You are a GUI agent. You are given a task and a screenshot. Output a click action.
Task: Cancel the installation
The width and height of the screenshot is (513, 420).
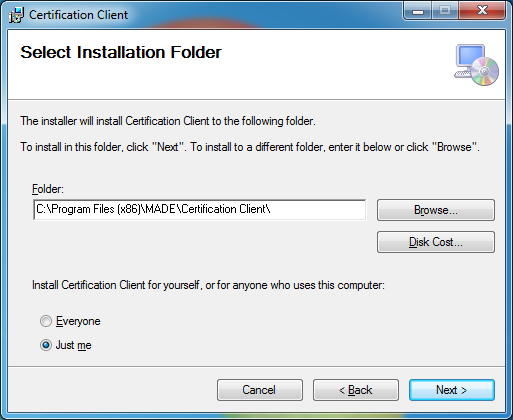(x=260, y=390)
